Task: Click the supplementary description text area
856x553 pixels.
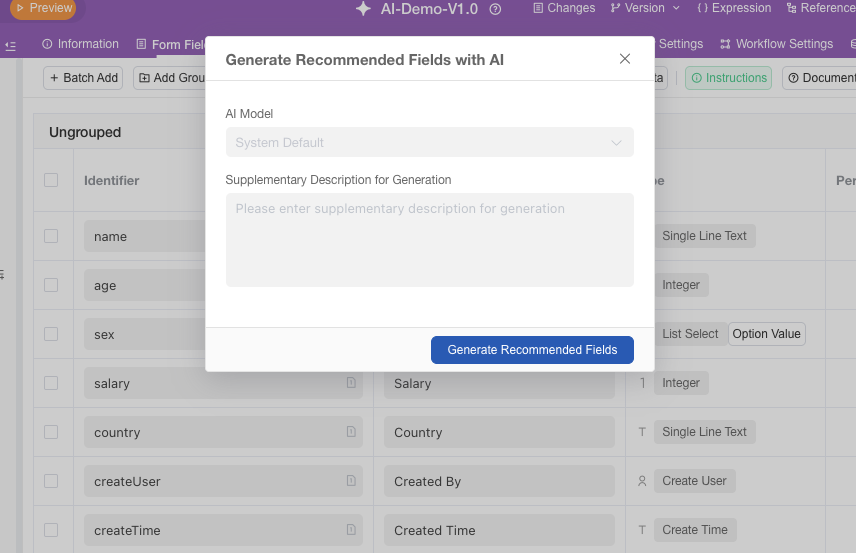Action: click(429, 240)
